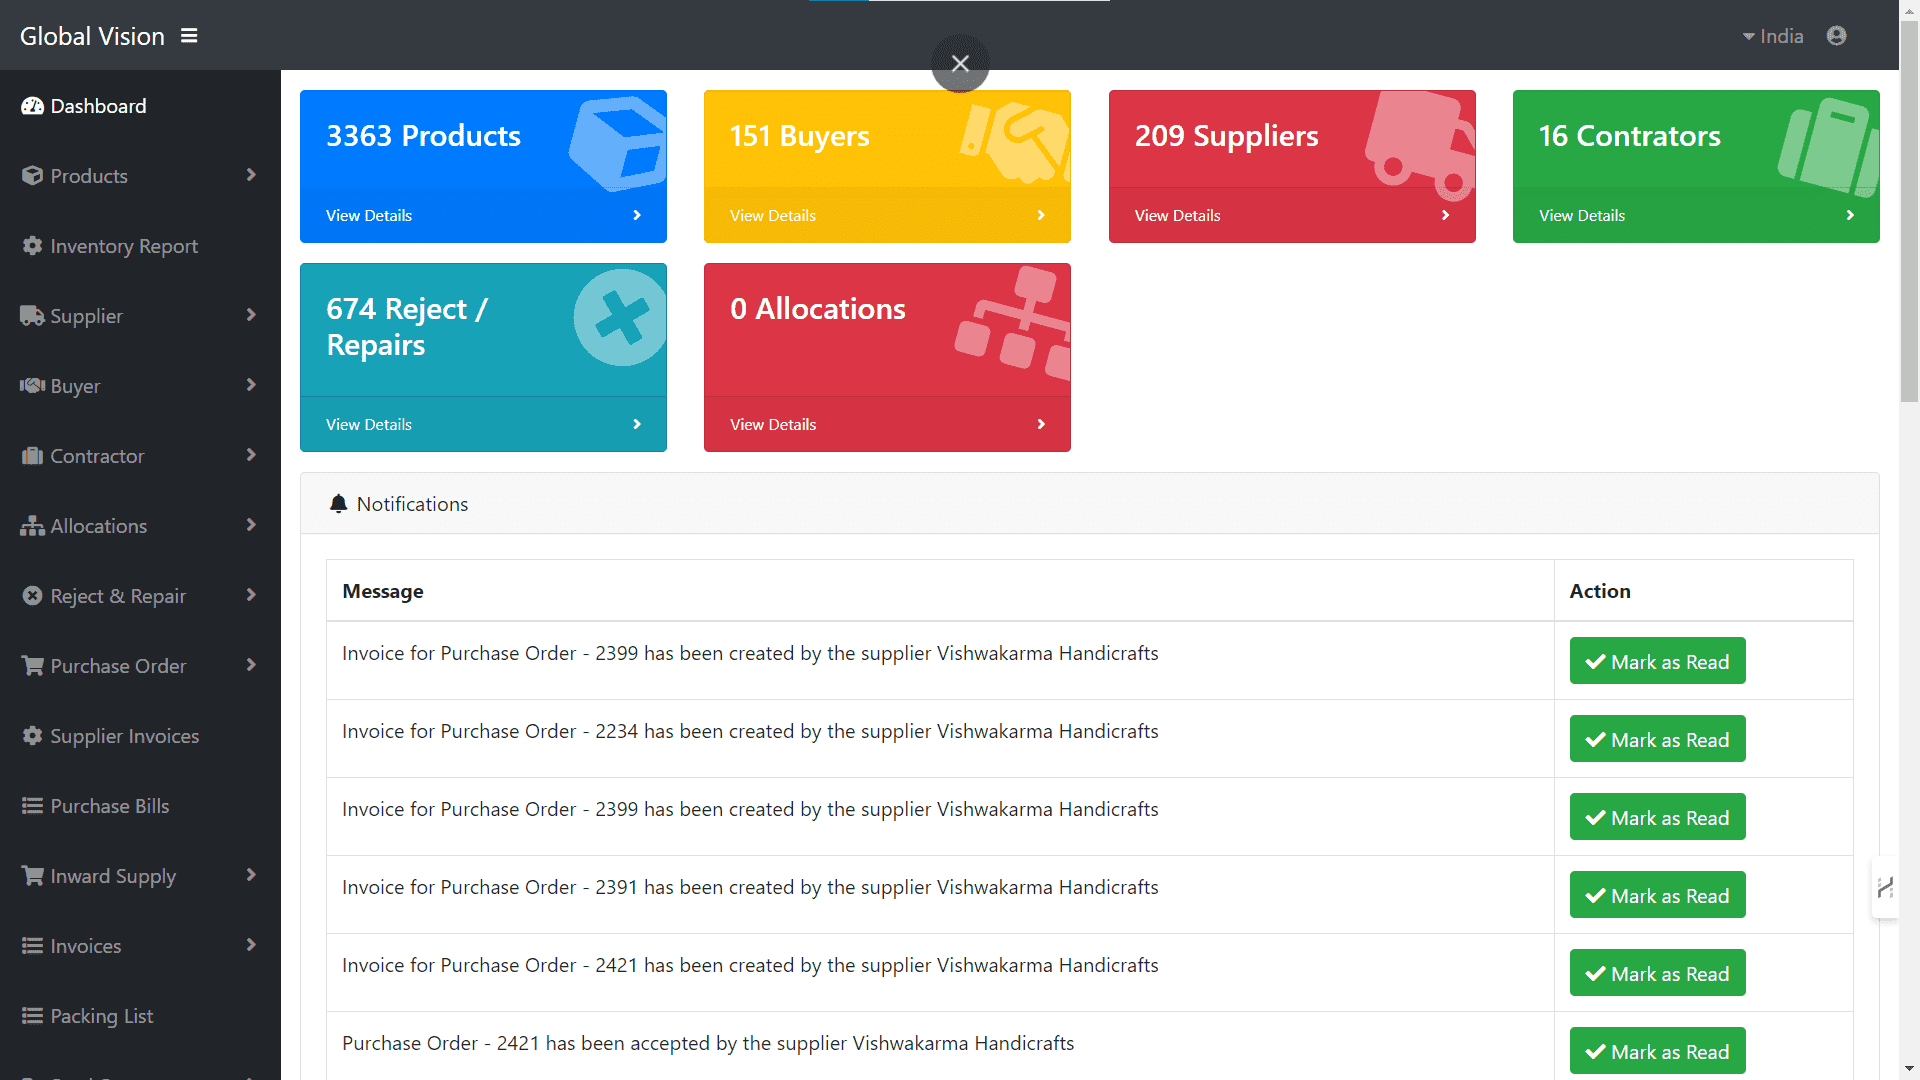Click the Supplier truck icon in sidebar

coord(32,316)
